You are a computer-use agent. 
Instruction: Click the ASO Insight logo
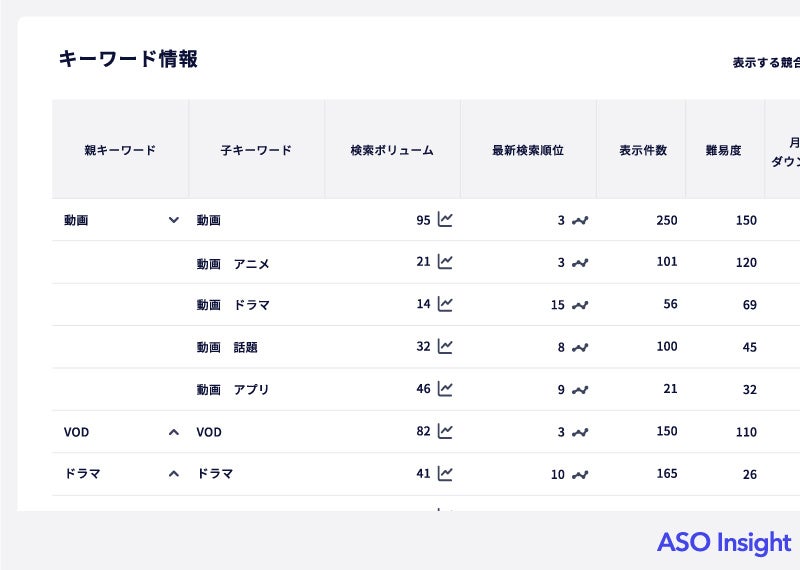pyautogui.click(x=723, y=542)
